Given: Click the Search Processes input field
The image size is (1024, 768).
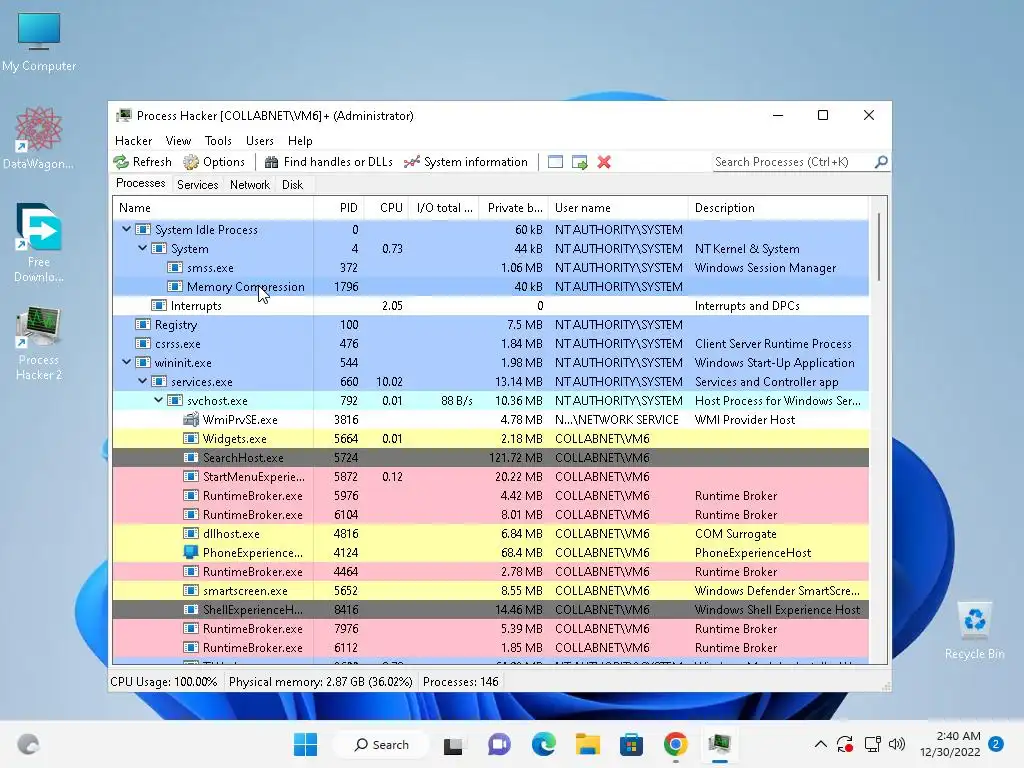Looking at the screenshot, I should click(x=792, y=162).
